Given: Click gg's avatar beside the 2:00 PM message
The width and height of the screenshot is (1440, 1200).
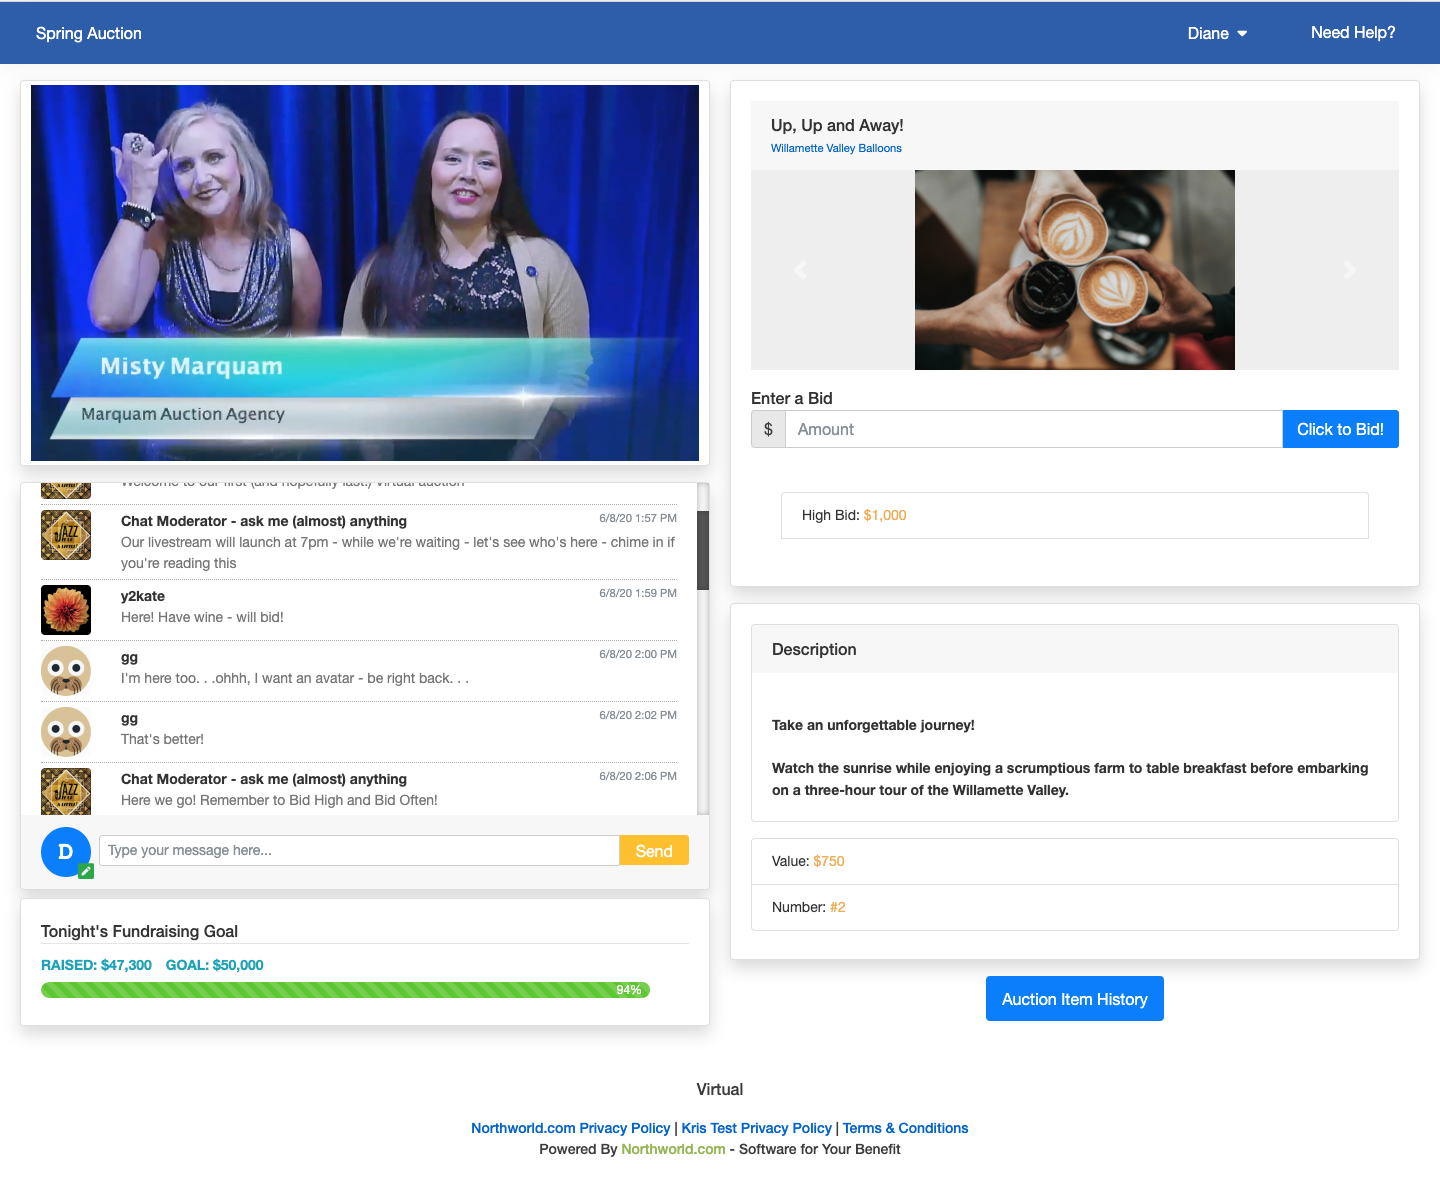Looking at the screenshot, I should (x=66, y=671).
